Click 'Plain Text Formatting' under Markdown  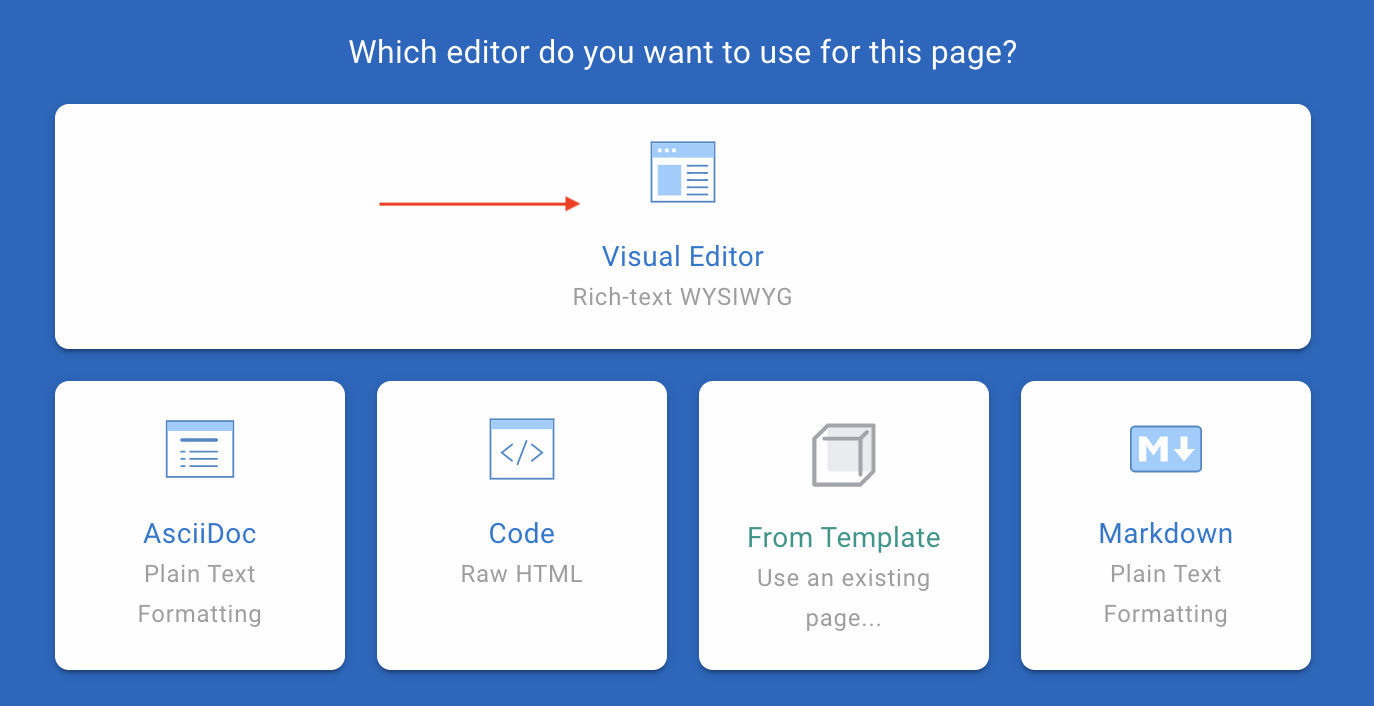click(x=1165, y=594)
